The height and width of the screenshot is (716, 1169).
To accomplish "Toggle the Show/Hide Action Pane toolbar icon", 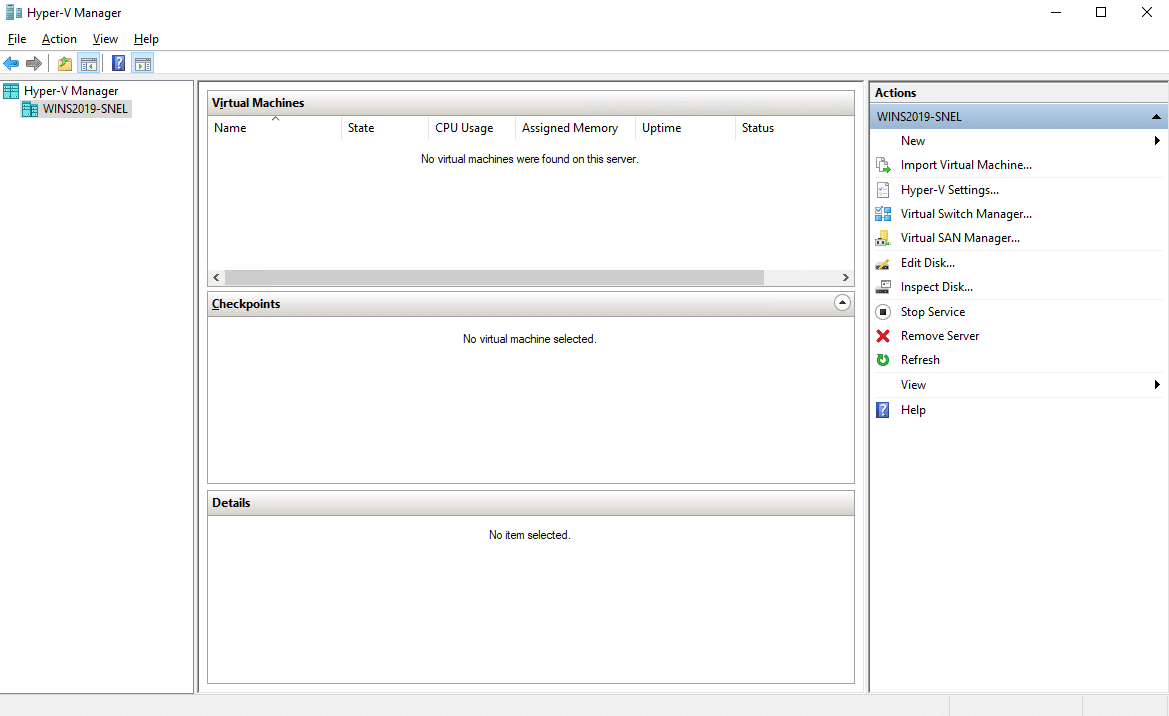I will (x=143, y=63).
